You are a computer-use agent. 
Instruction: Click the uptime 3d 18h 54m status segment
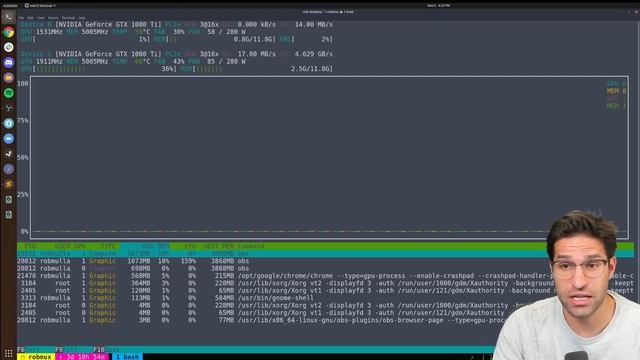[x=82, y=357]
